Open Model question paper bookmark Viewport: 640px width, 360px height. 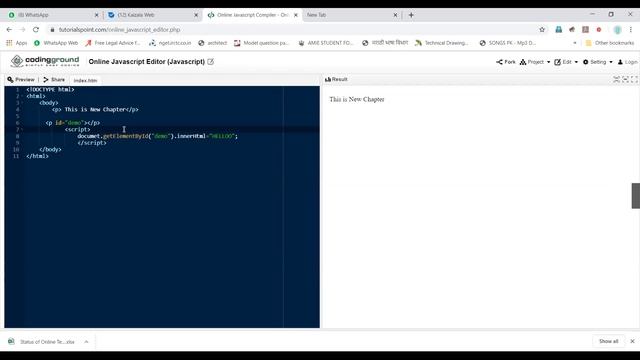(262, 43)
